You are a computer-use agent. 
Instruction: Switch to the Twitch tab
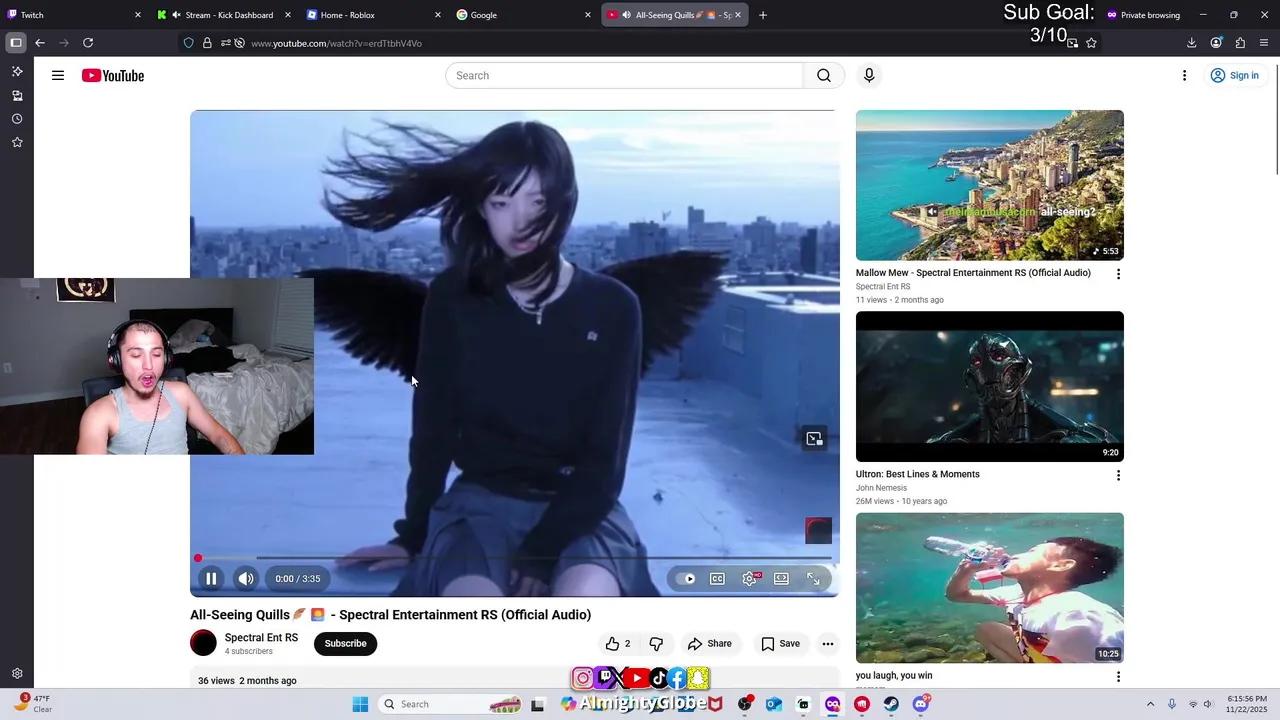tap(75, 15)
